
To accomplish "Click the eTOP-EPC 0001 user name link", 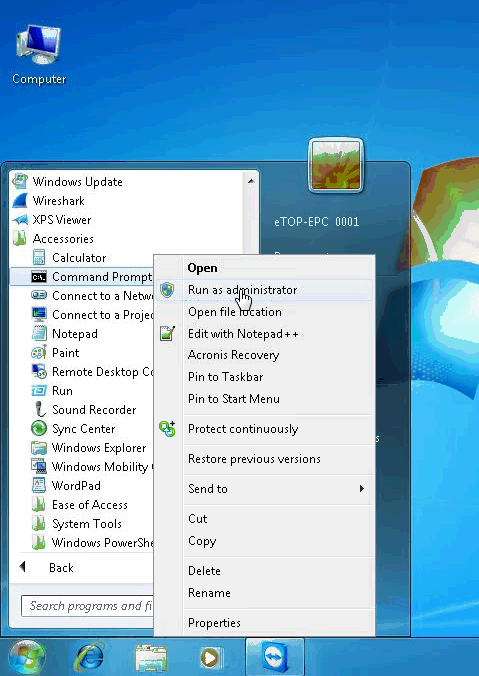I will [x=316, y=222].
